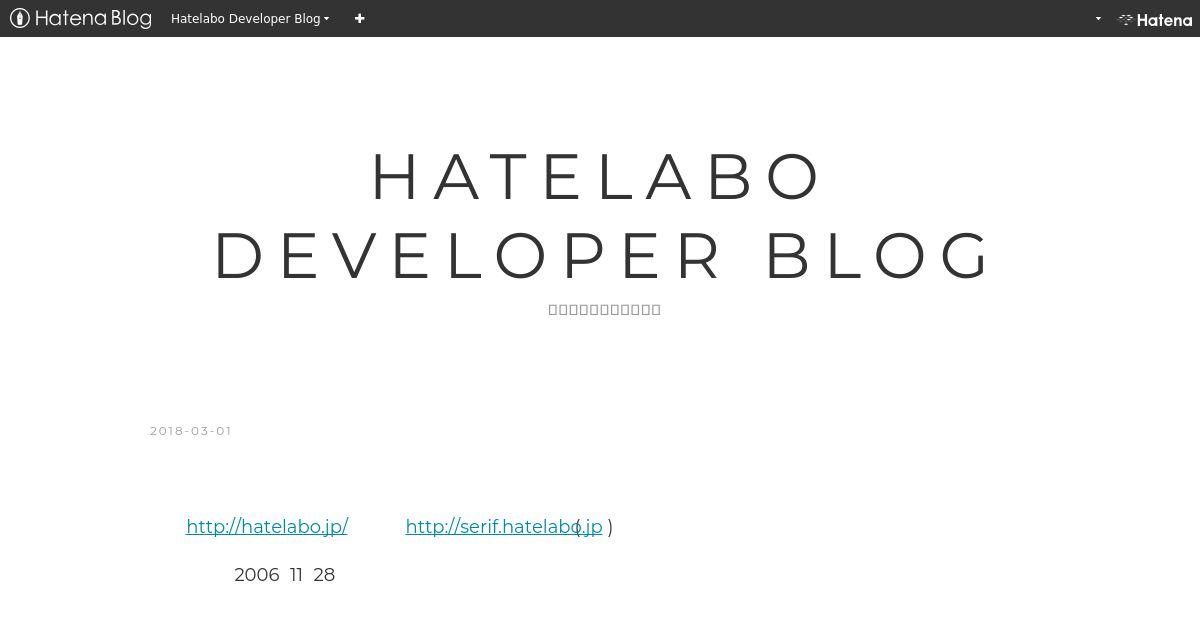The height and width of the screenshot is (630, 1200).
Task: Open the account dropdown arrow near Hatena logo
Action: 1098,18
